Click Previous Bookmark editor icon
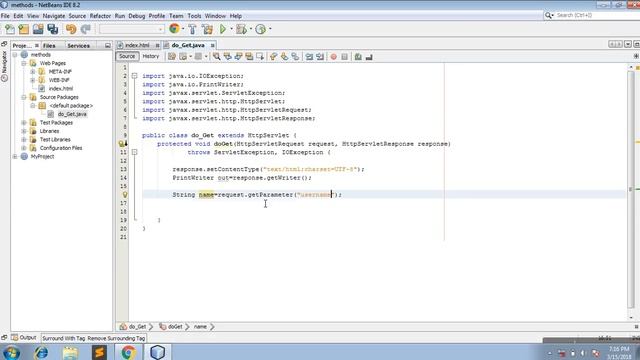Viewport: 640px width, 360px height. click(x=273, y=57)
